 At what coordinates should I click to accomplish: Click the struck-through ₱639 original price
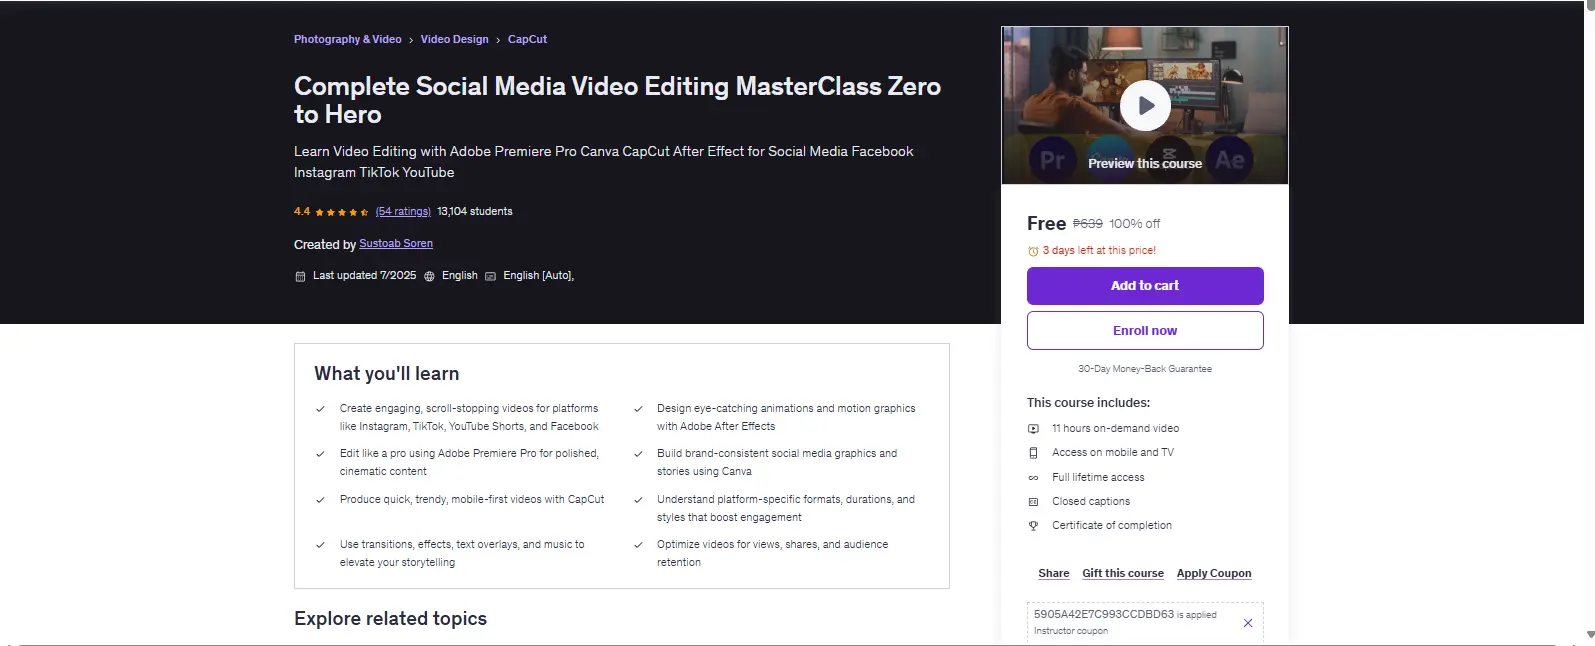(x=1088, y=224)
